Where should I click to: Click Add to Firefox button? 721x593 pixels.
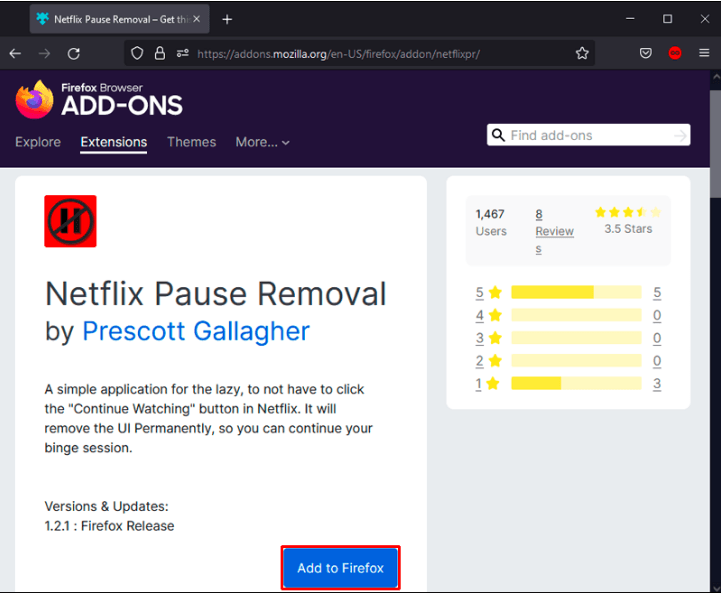click(340, 568)
